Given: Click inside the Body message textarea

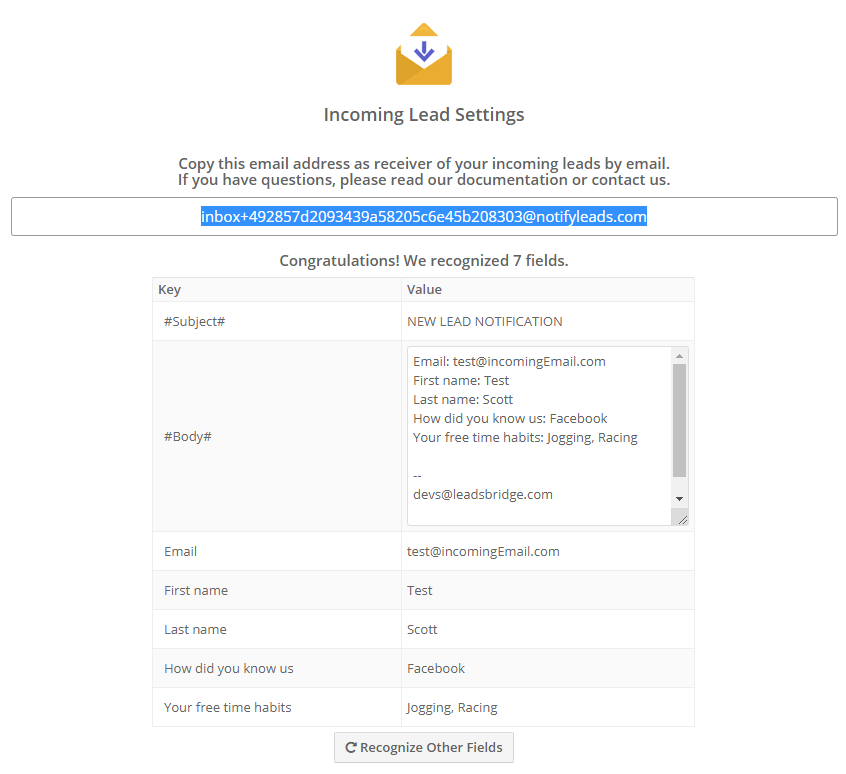Looking at the screenshot, I should pos(540,436).
